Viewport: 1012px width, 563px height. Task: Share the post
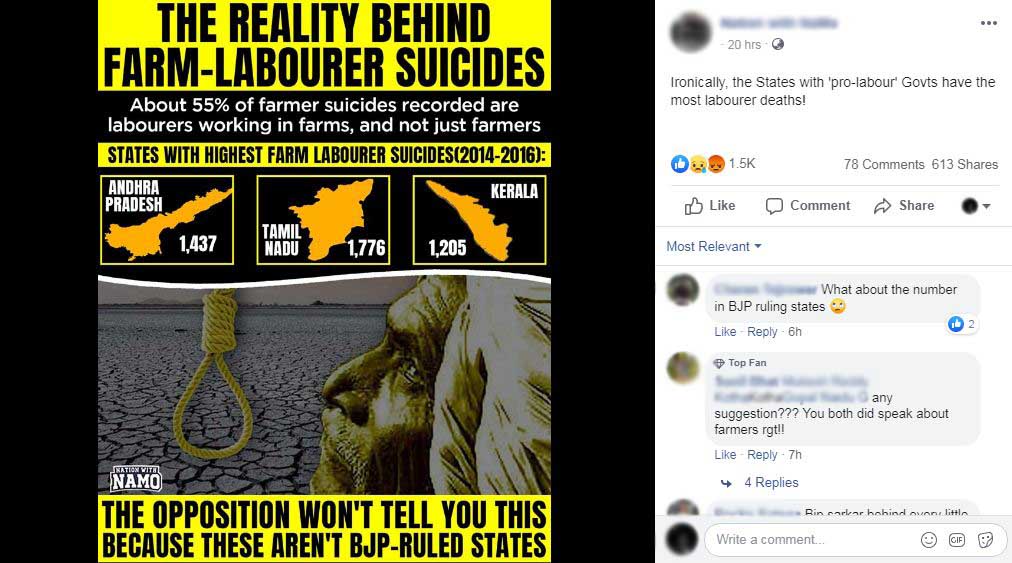pyautogui.click(x=904, y=205)
